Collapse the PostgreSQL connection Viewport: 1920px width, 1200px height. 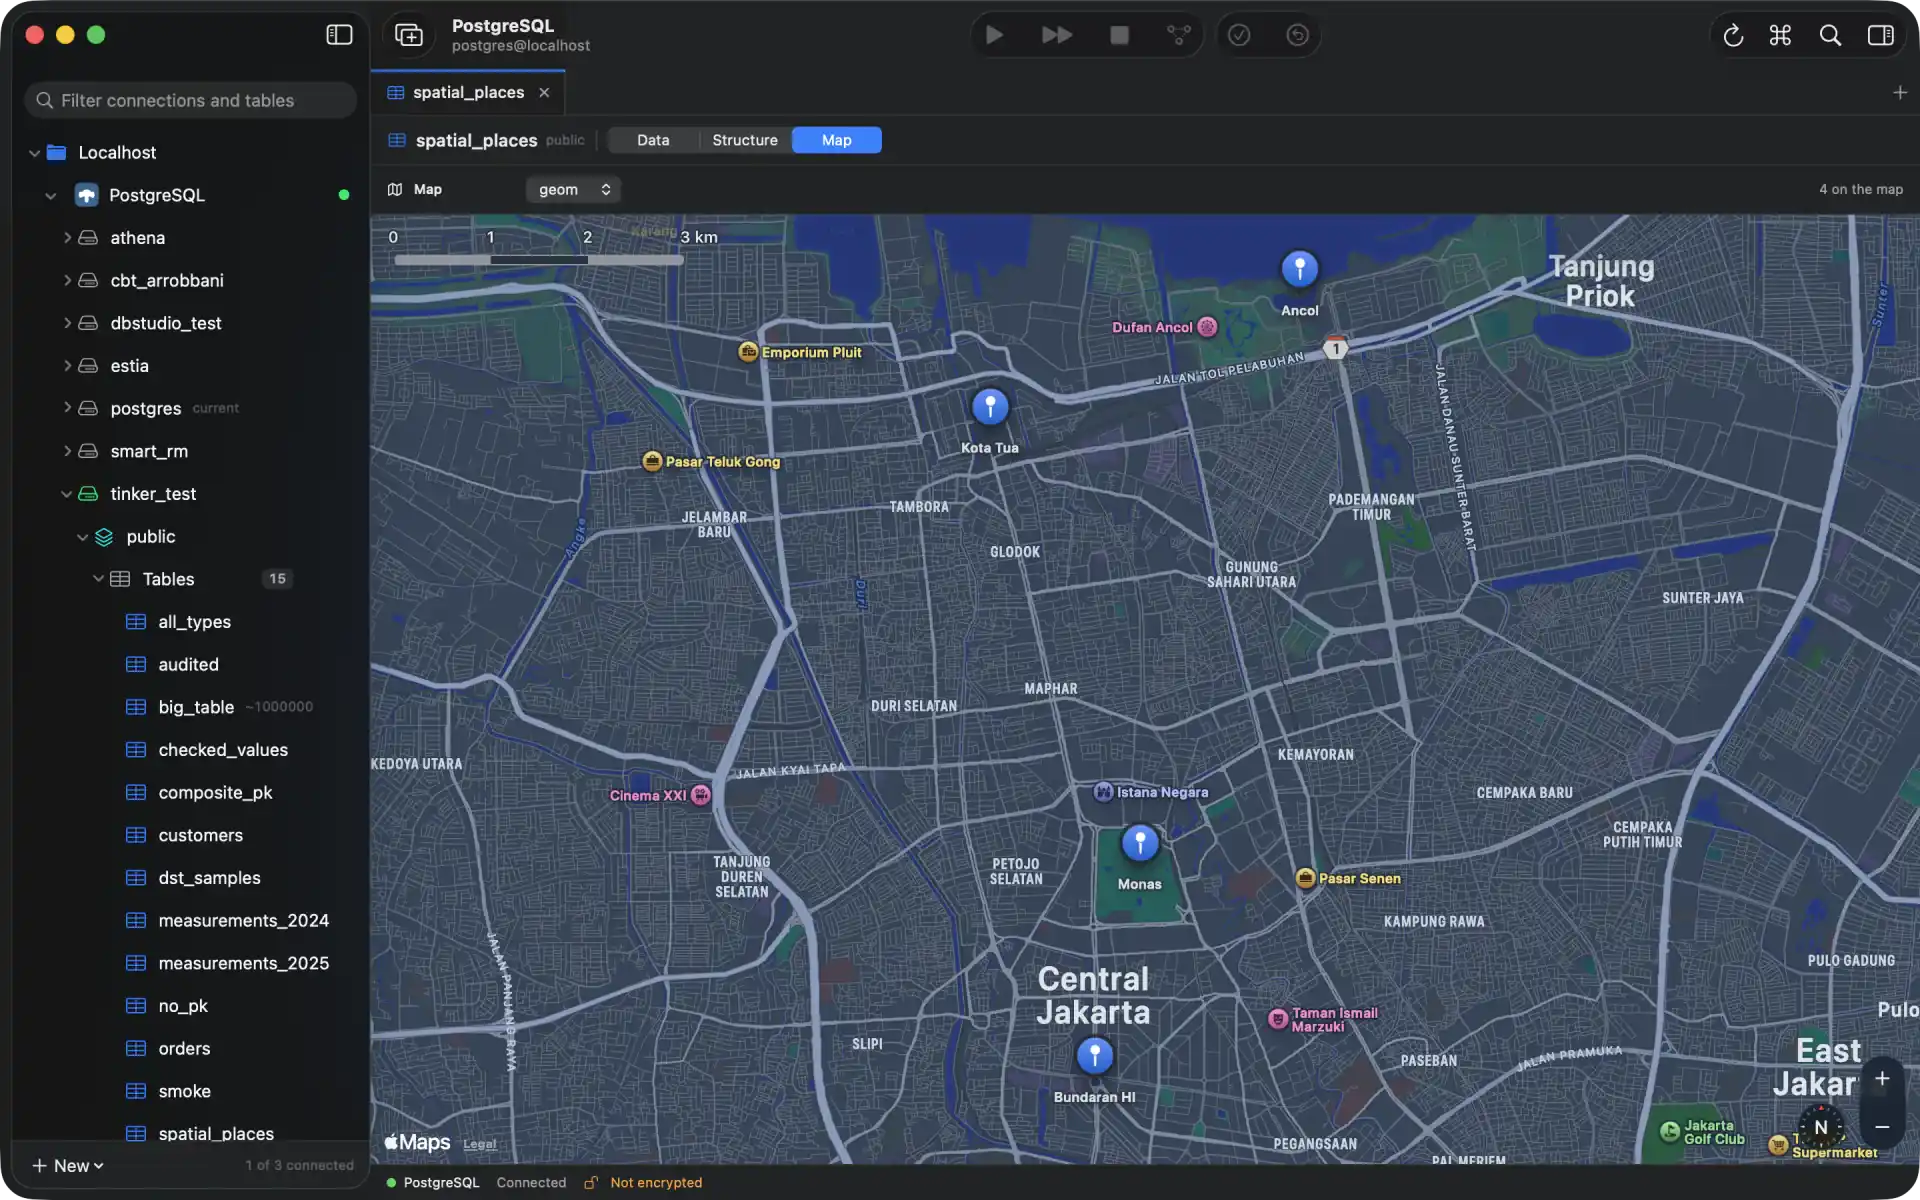coord(51,196)
